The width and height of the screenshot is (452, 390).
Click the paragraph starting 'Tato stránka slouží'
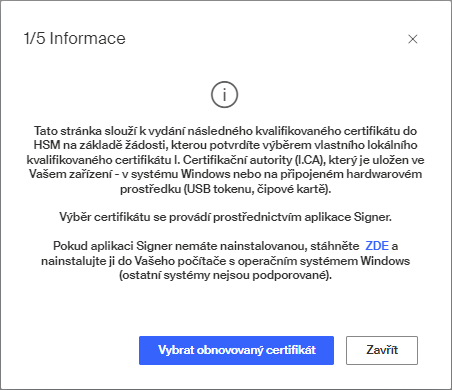(225, 160)
